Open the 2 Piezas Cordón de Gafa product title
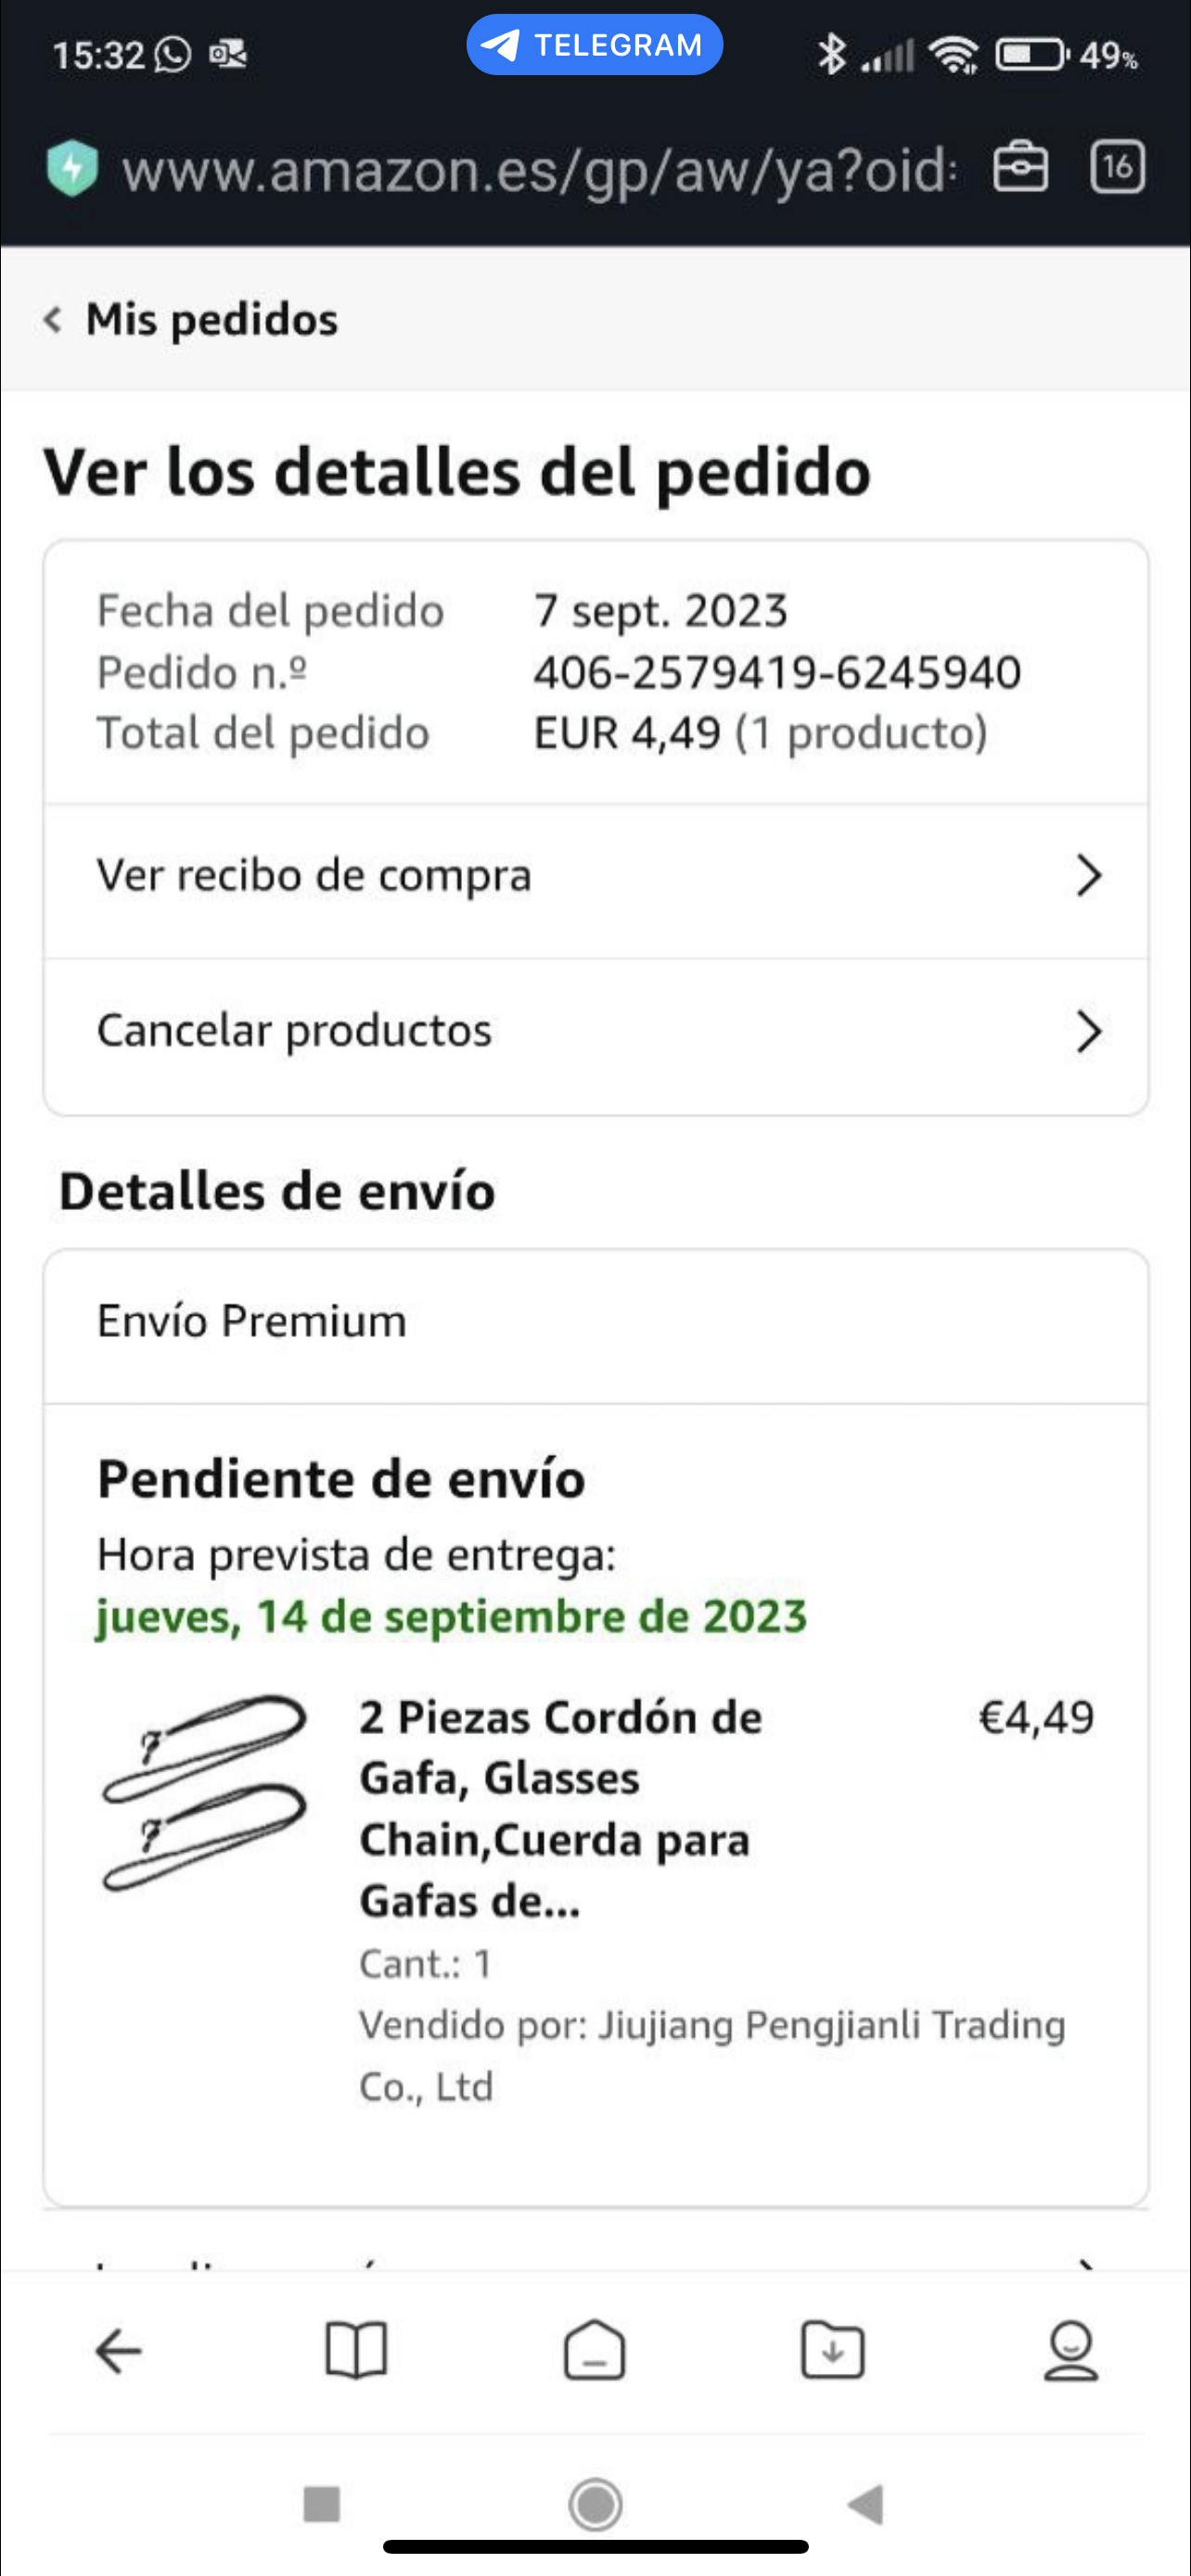This screenshot has height=2576, width=1191. point(560,1808)
